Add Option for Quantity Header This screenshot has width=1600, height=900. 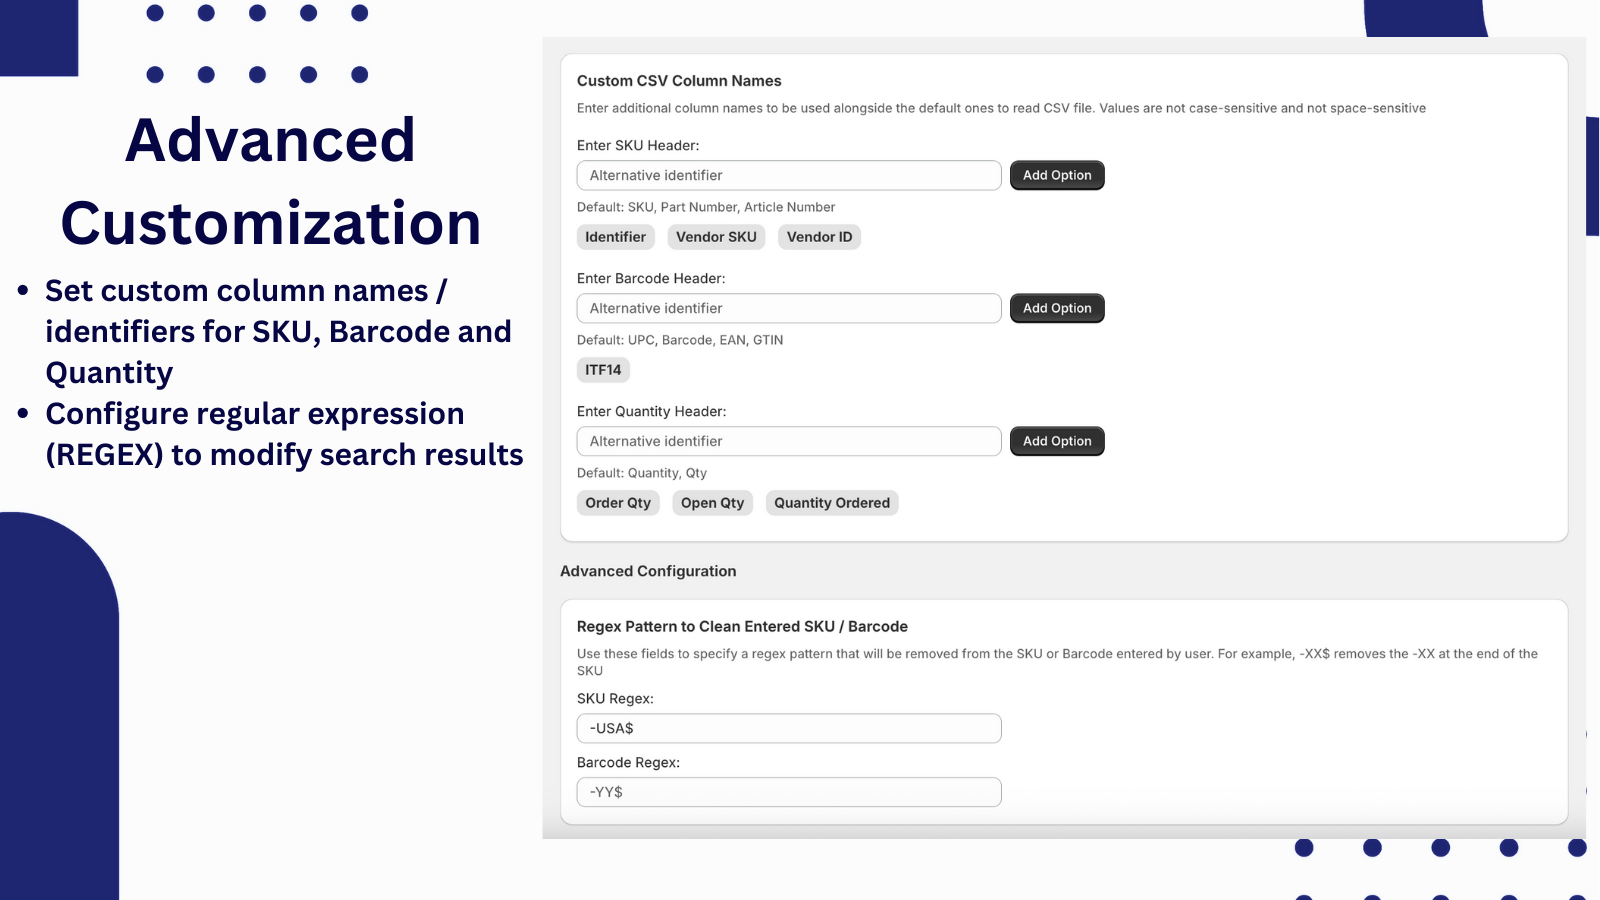pos(1057,441)
